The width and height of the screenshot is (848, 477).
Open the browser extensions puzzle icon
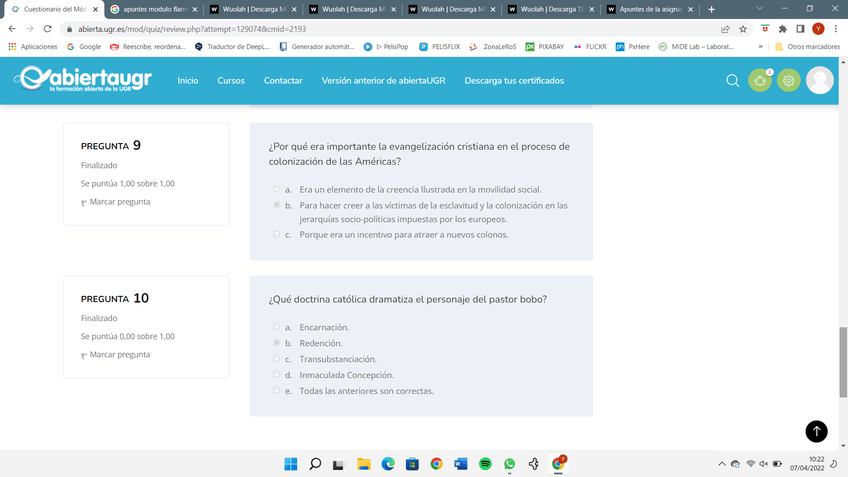coord(783,29)
